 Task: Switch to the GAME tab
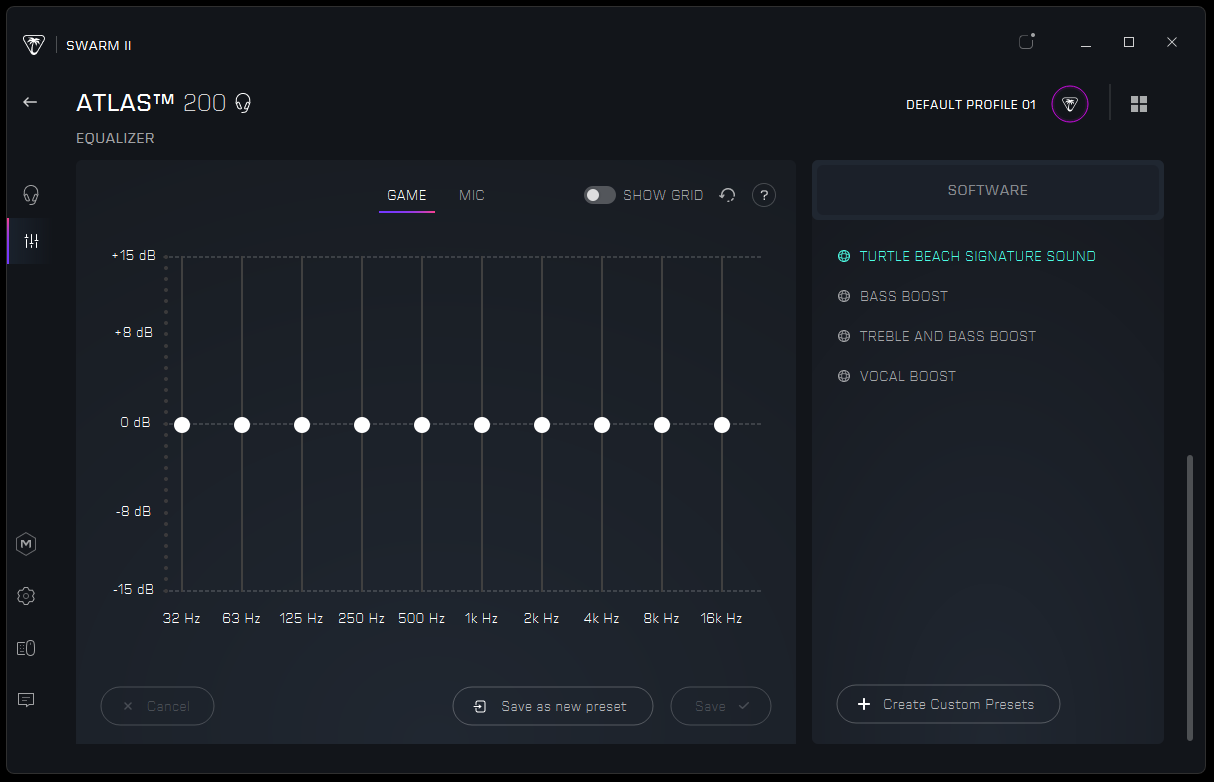pyautogui.click(x=407, y=196)
